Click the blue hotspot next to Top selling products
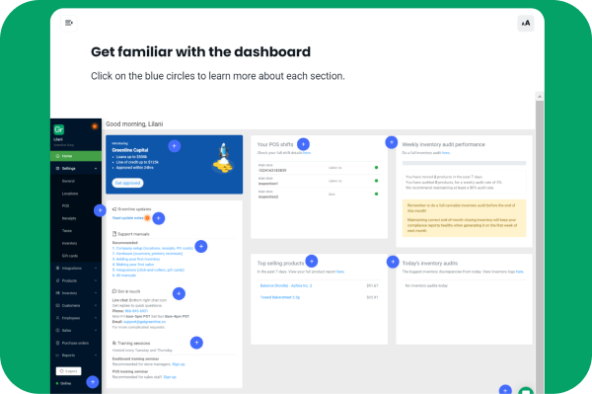Screen dimensions: 592x394 [311, 261]
